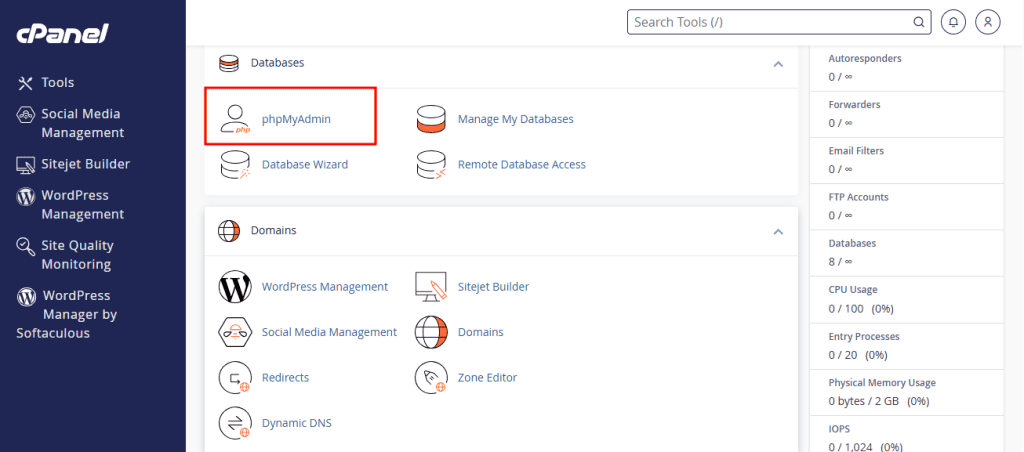Focus the Search Tools input field
This screenshot has height=452, width=1024.
tap(779, 22)
